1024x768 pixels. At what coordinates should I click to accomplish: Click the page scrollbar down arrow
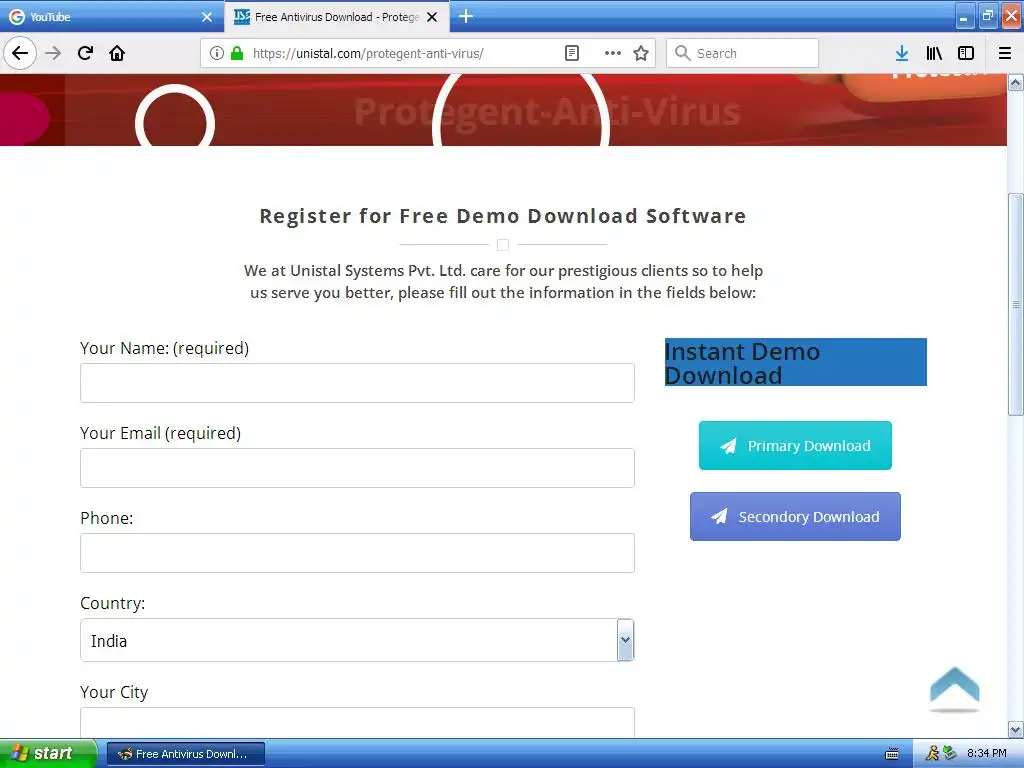[1015, 729]
